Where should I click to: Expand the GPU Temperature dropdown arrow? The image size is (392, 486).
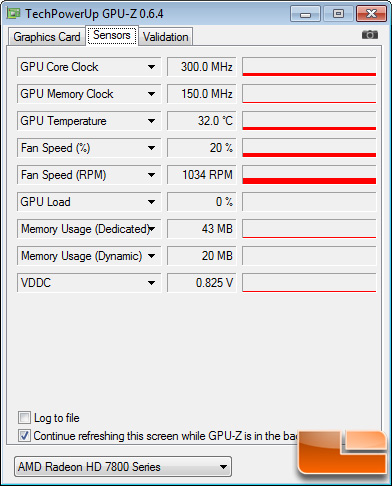(x=151, y=121)
